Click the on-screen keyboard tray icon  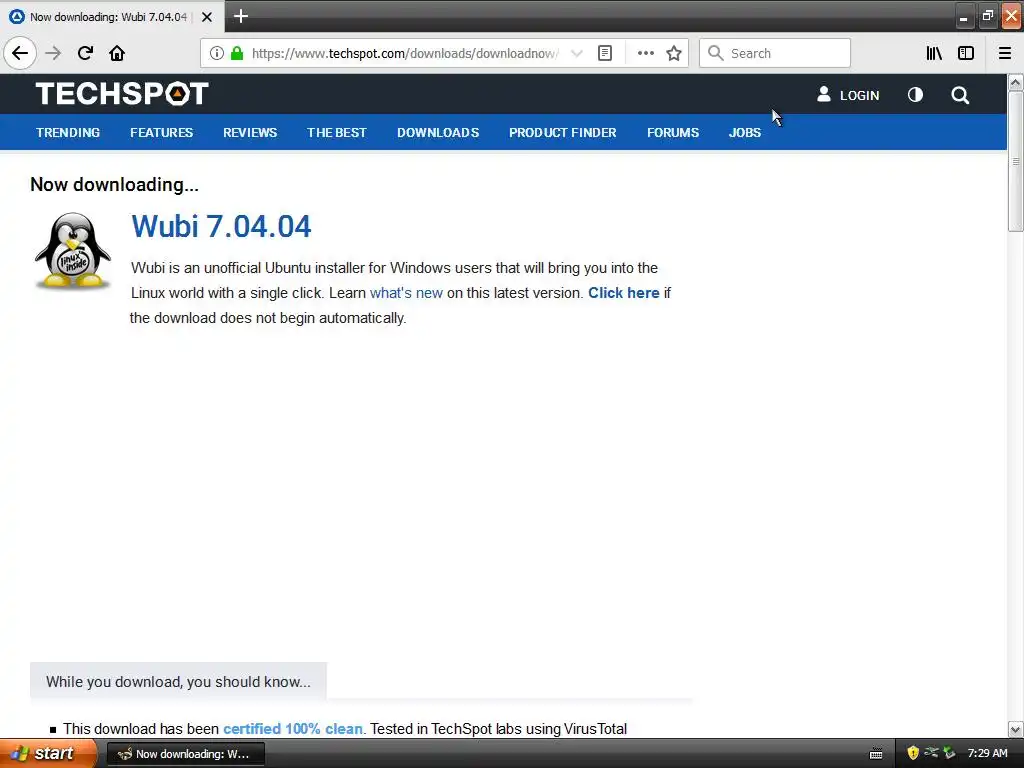[x=876, y=754]
